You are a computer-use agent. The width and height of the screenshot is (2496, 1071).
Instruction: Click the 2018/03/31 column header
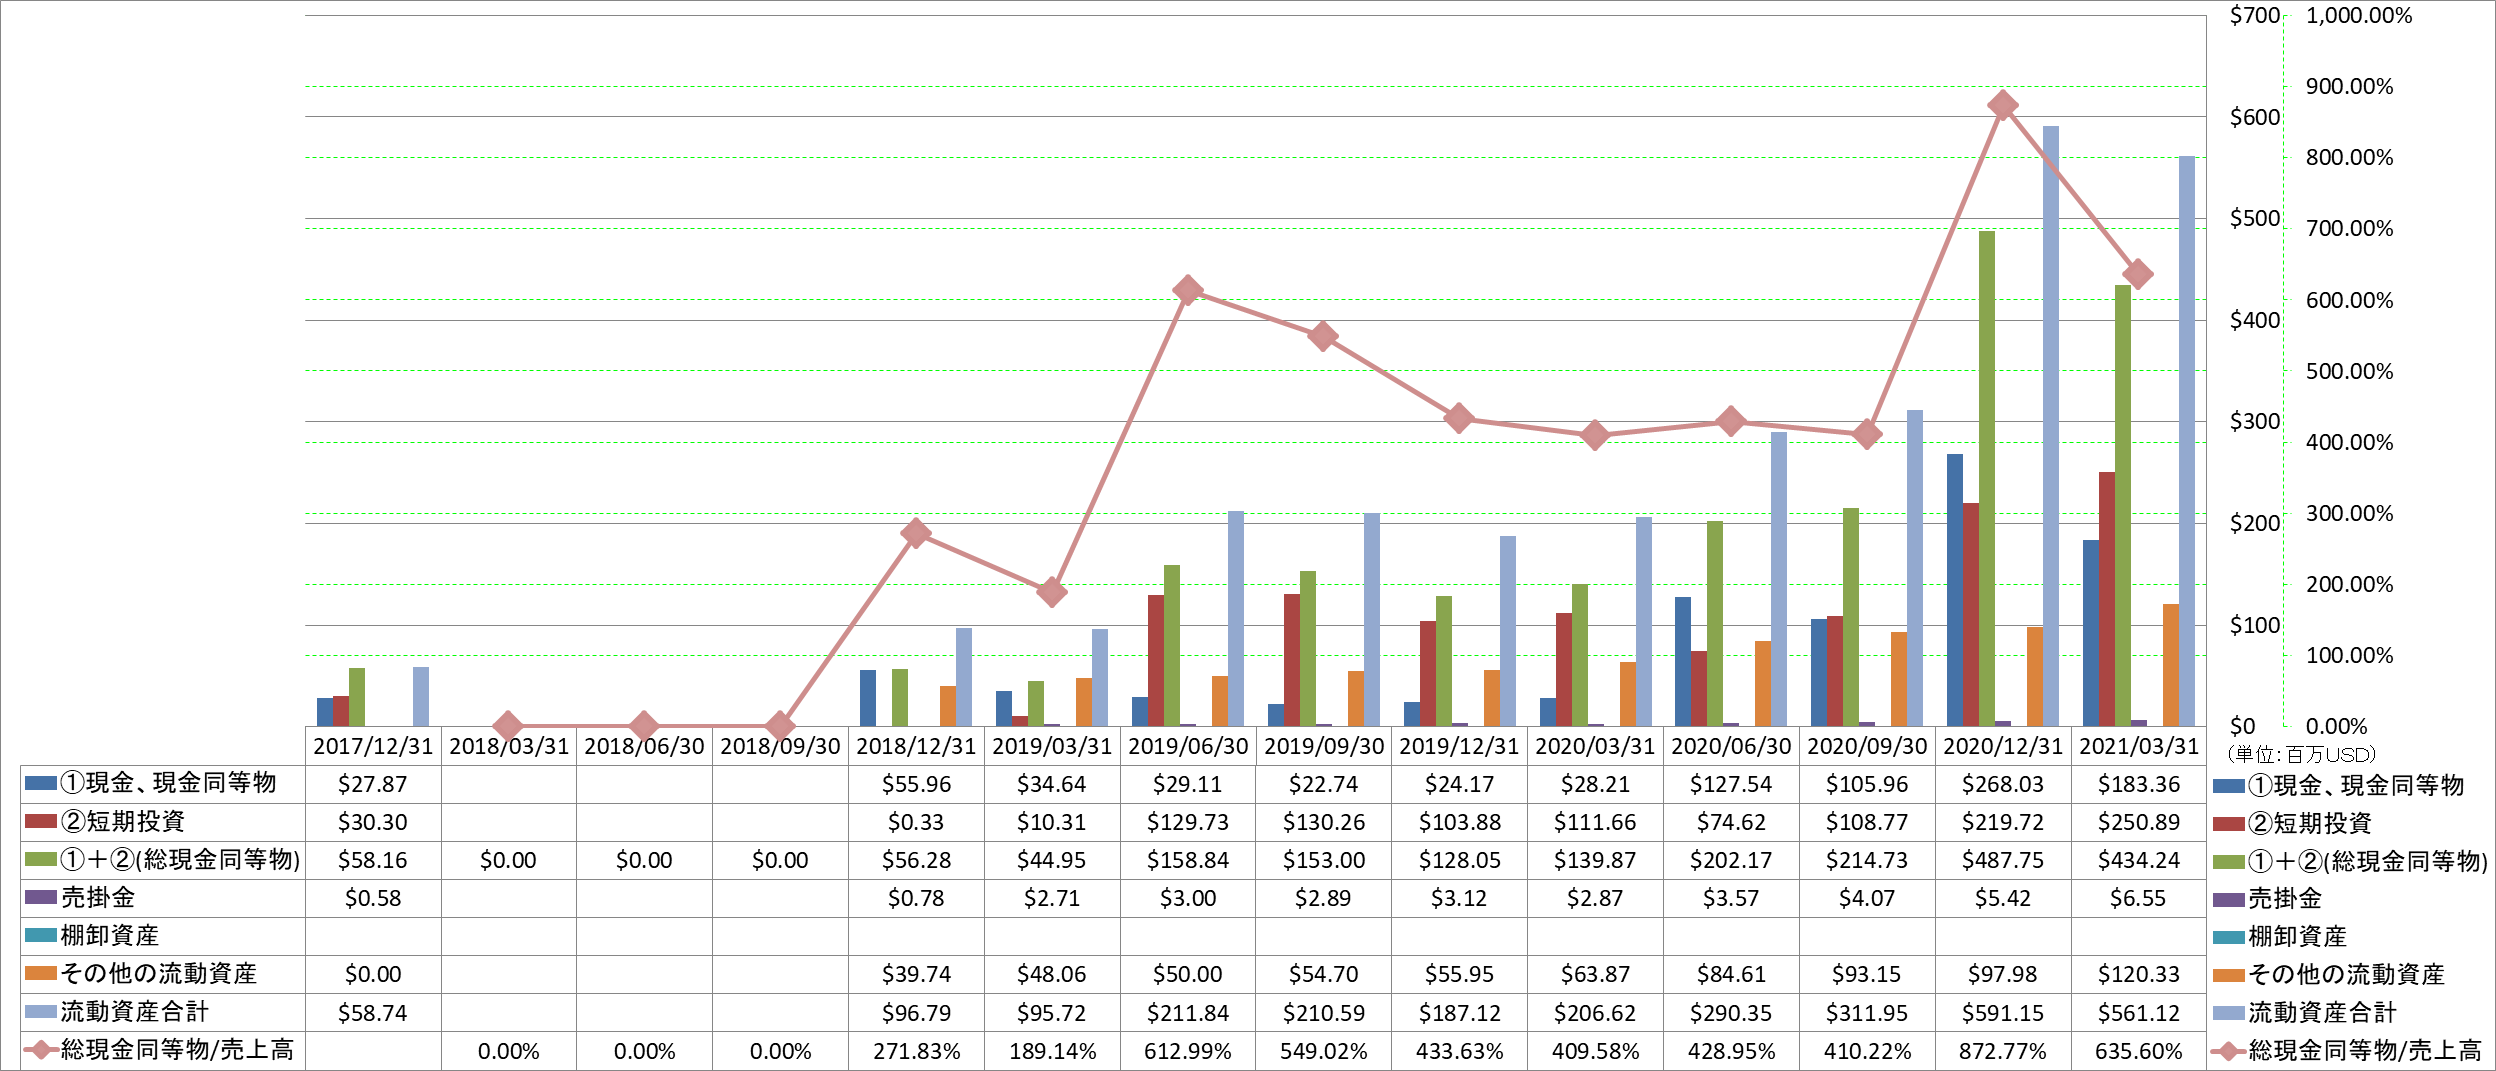coord(509,746)
